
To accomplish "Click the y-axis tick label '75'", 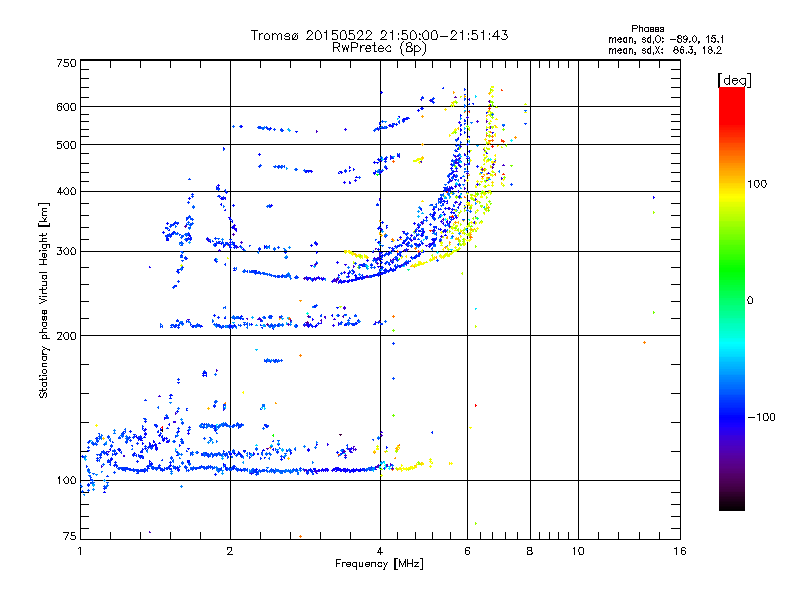I will click(70, 536).
